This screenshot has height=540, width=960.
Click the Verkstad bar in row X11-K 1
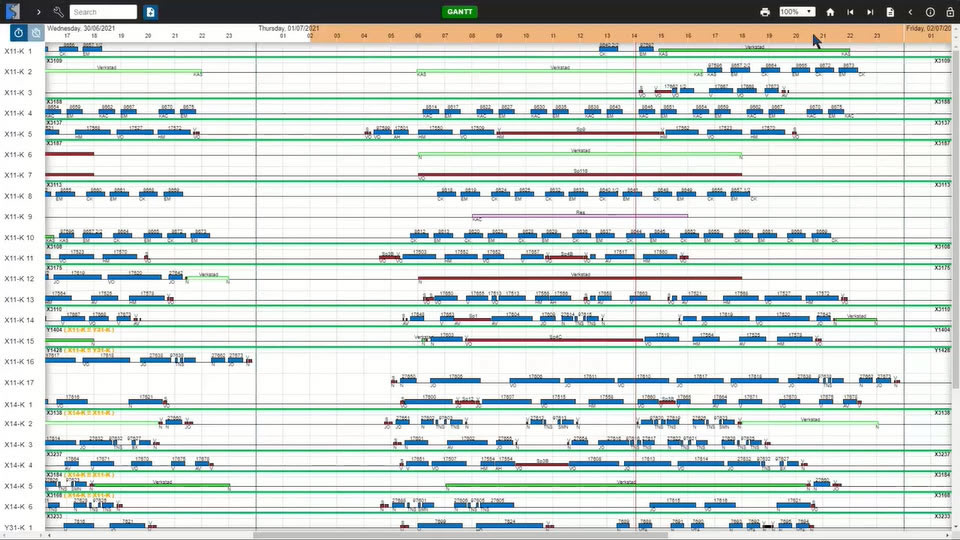tap(754, 50)
